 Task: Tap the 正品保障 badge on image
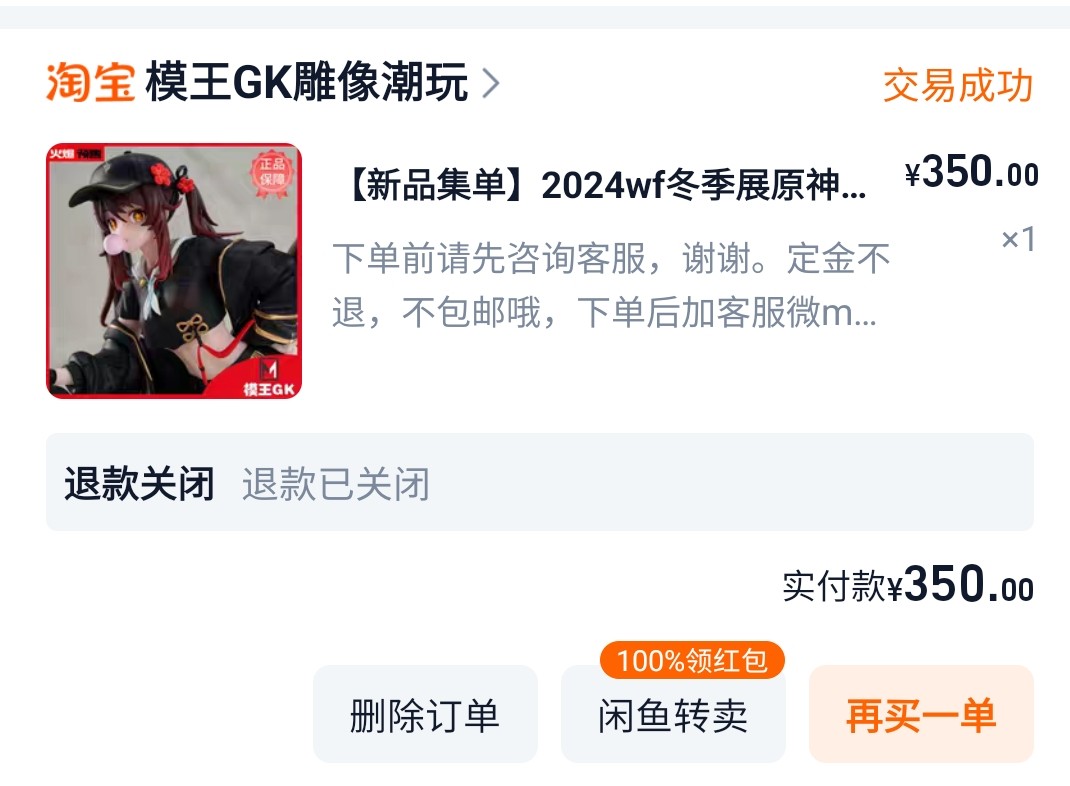click(x=272, y=173)
